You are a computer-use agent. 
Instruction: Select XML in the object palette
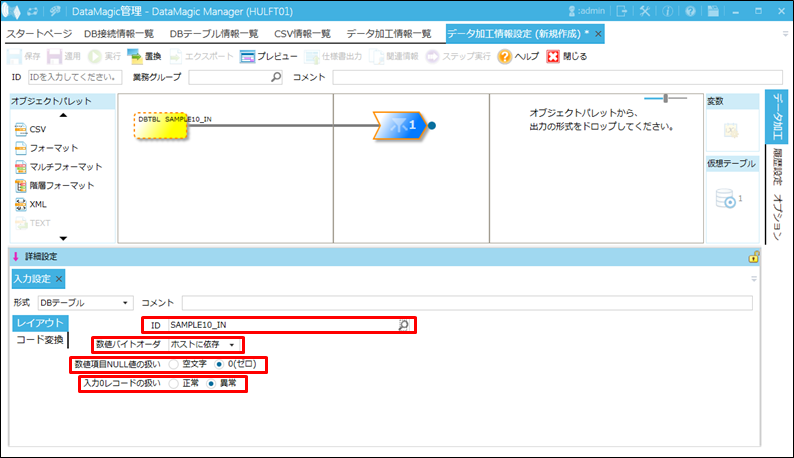[31, 204]
